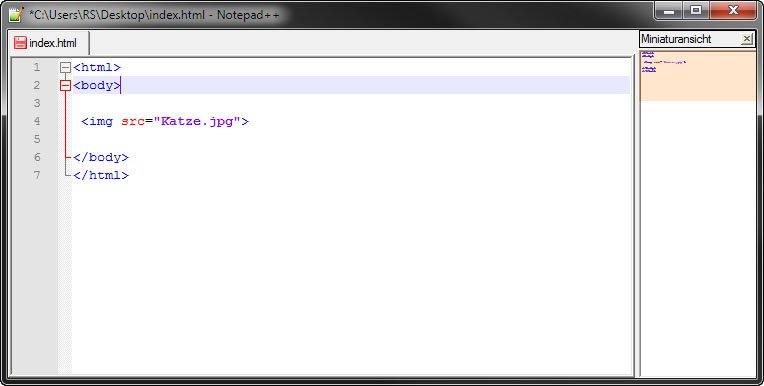
Task: Maximize the Notepad++ window
Action: (696, 10)
